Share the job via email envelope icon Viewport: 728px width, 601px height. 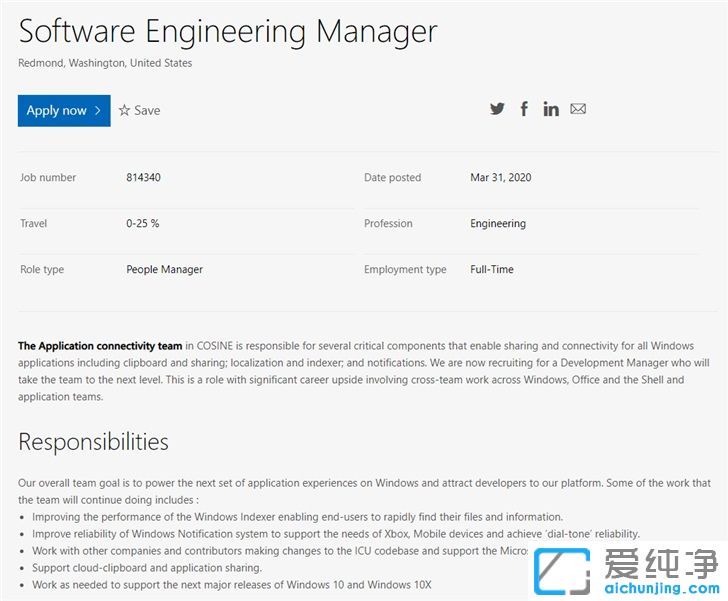tap(578, 109)
